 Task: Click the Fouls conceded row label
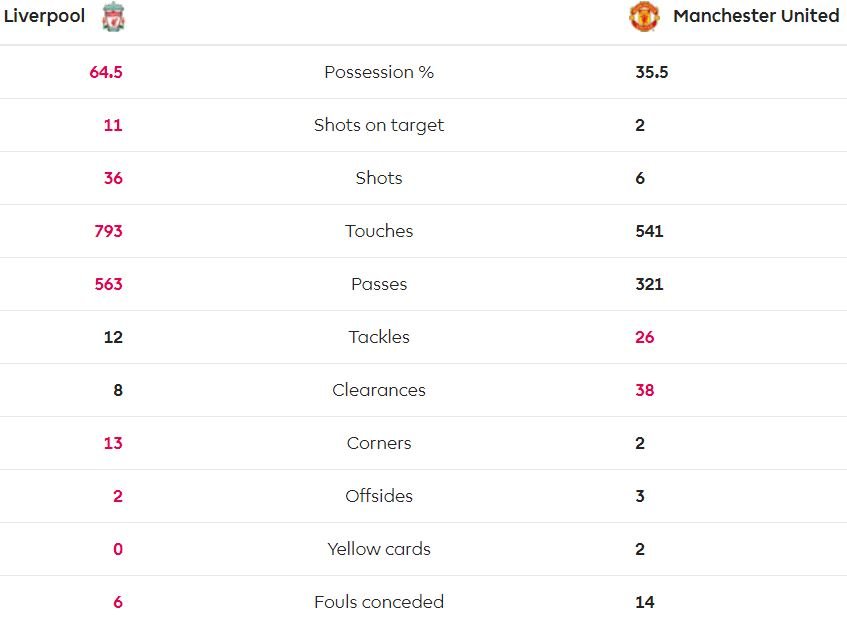(379, 602)
